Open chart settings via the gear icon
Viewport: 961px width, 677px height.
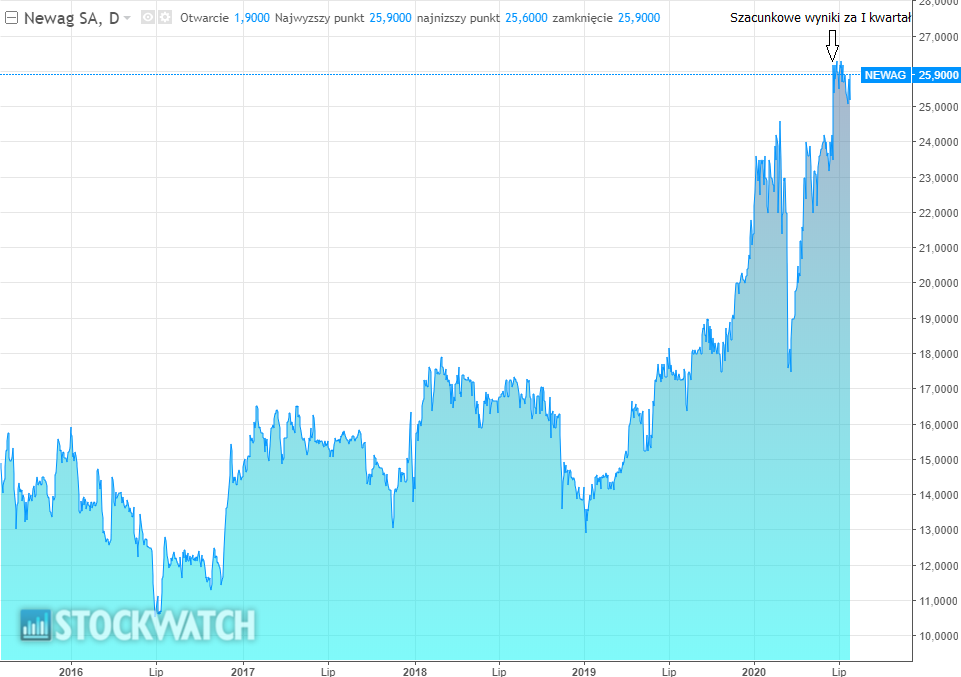click(x=165, y=17)
